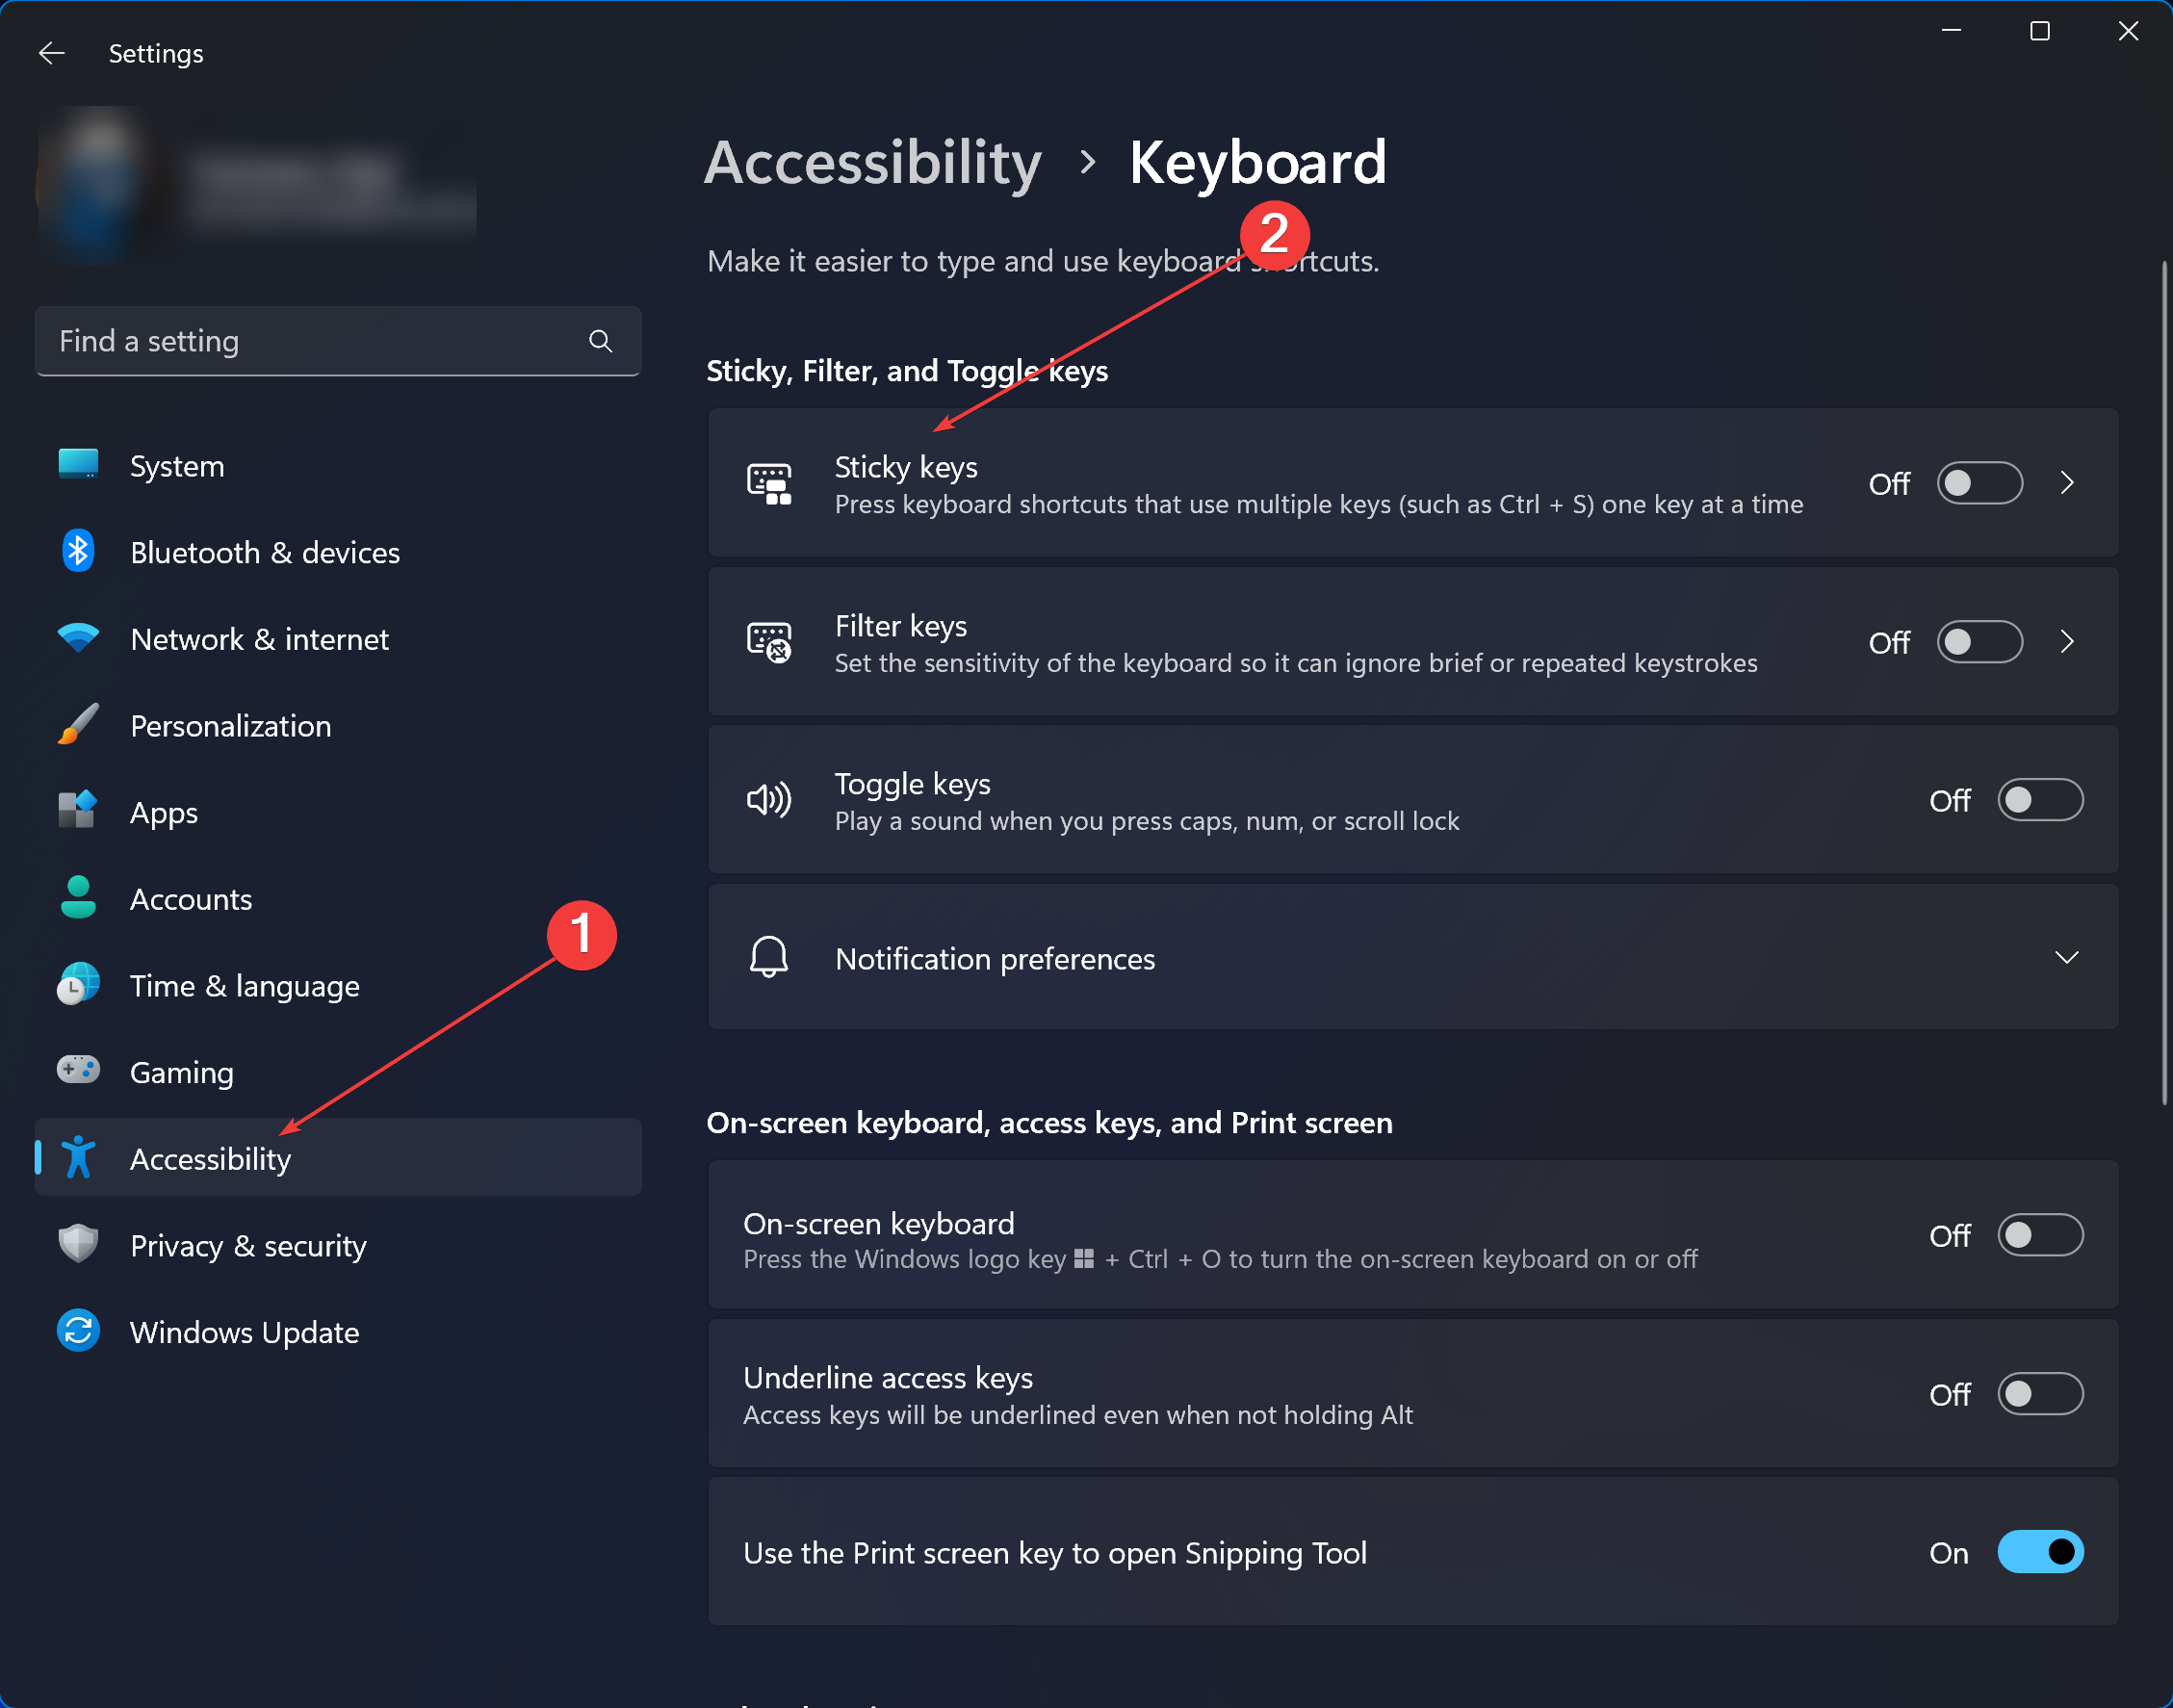Enable the Sticky keys toggle
Image resolution: width=2173 pixels, height=1708 pixels.
(x=1979, y=483)
